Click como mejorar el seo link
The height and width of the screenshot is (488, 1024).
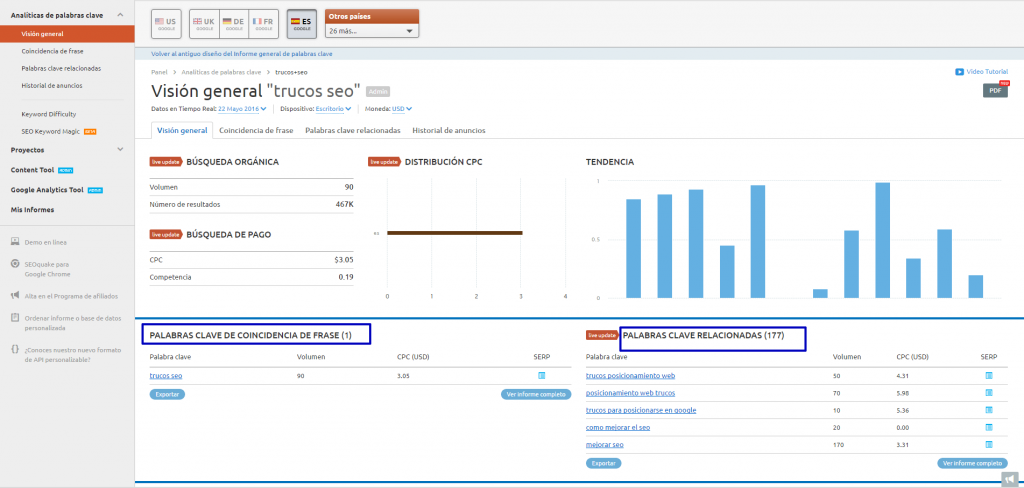[x=618, y=427]
